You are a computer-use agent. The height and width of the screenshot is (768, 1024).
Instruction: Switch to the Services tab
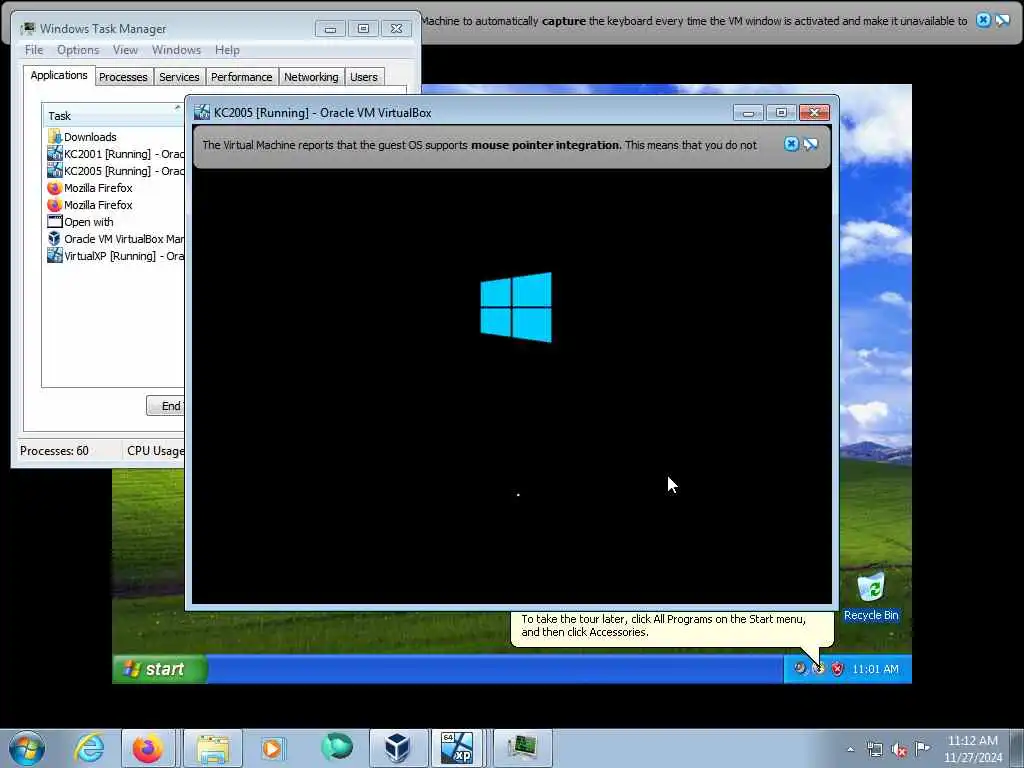click(x=180, y=77)
